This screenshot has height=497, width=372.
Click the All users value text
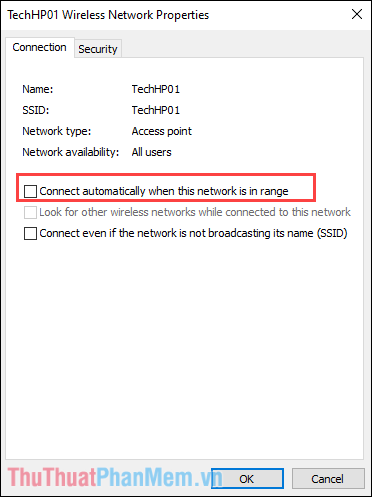[152, 152]
